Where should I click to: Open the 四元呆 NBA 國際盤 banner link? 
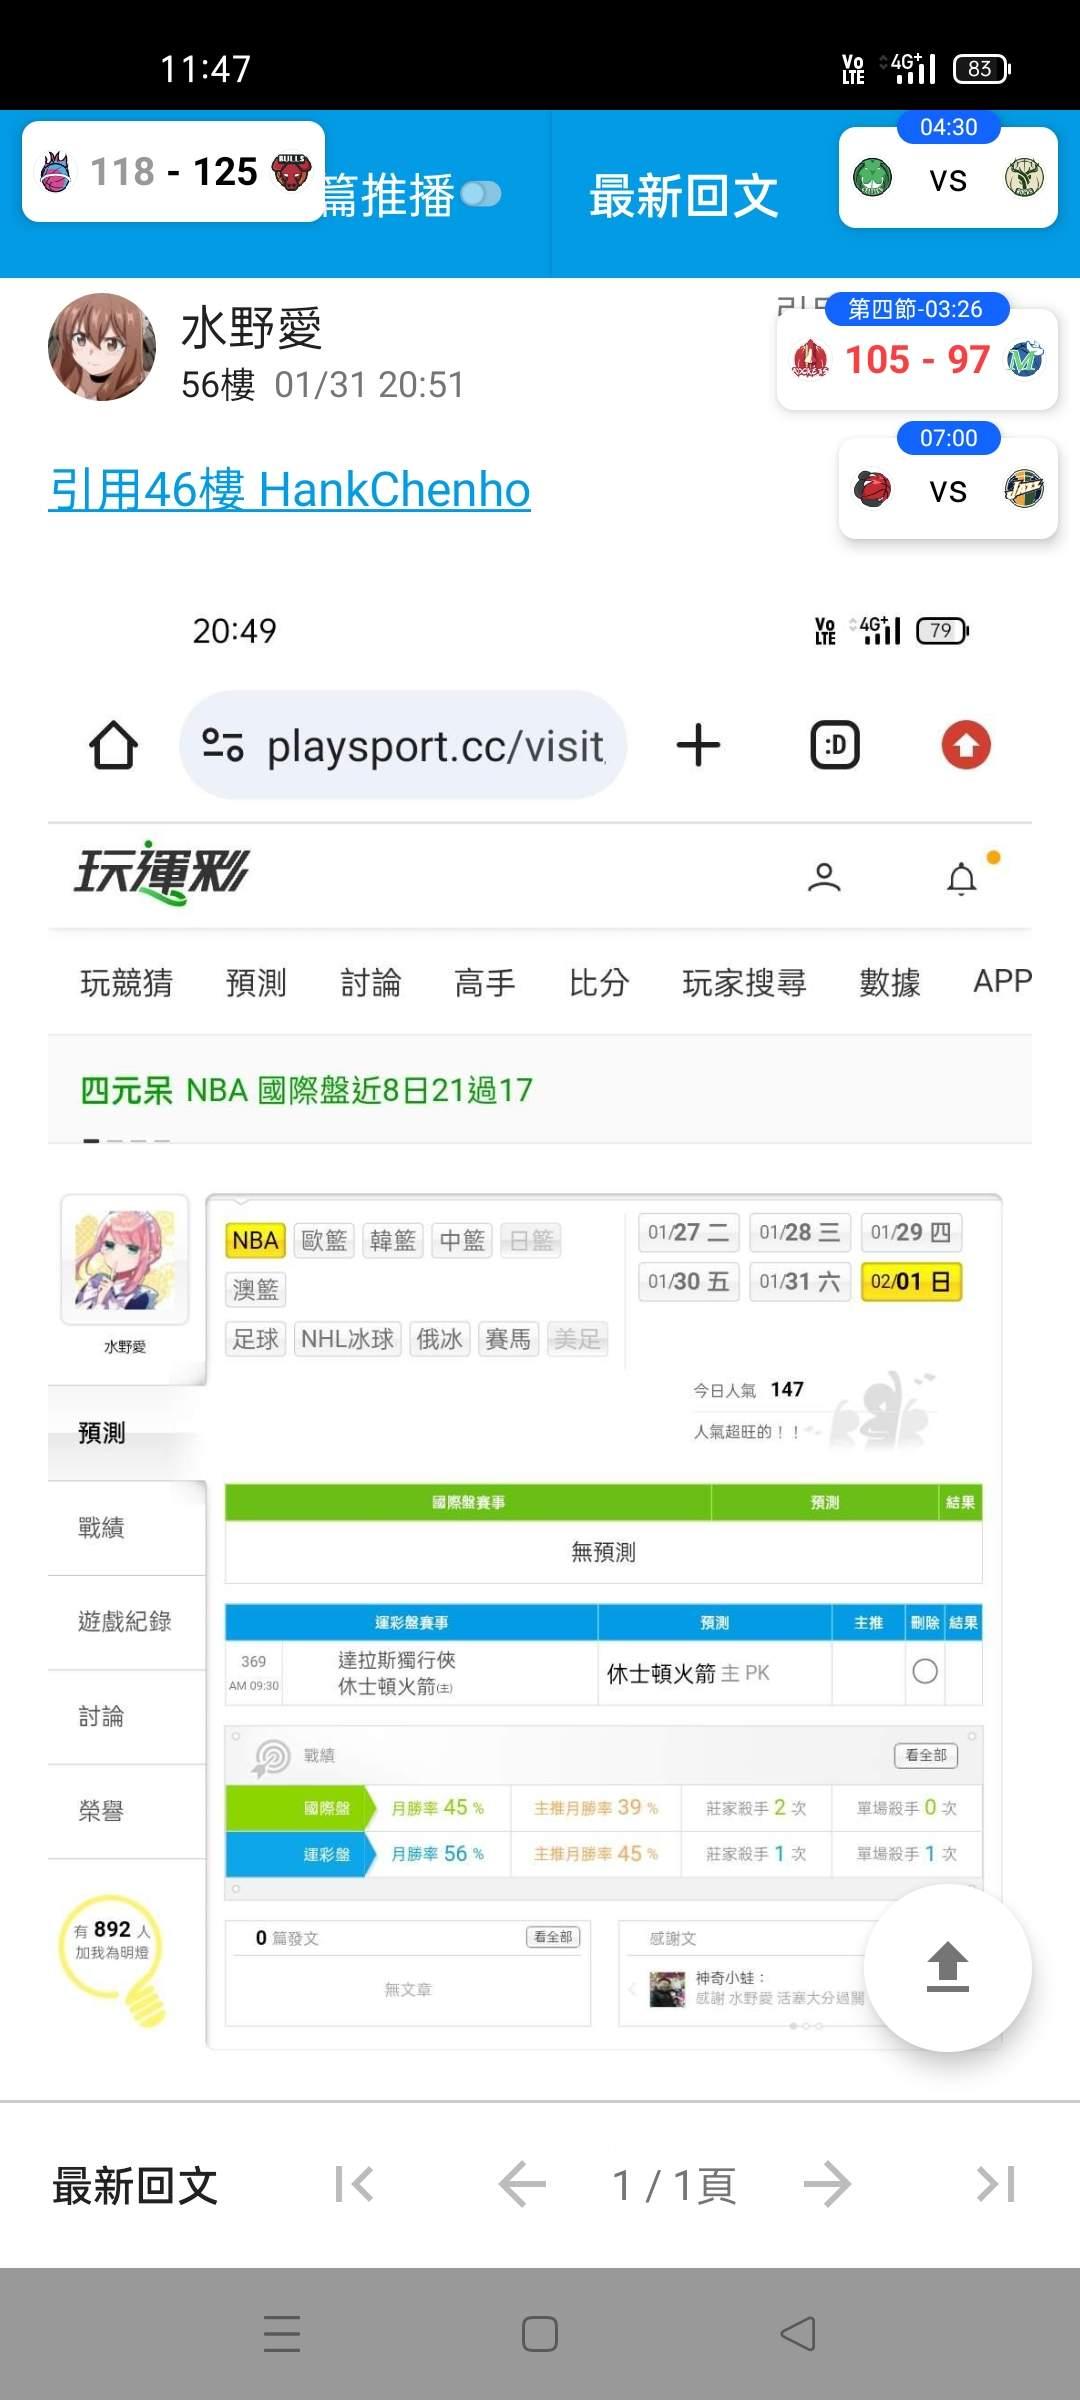pos(306,1090)
